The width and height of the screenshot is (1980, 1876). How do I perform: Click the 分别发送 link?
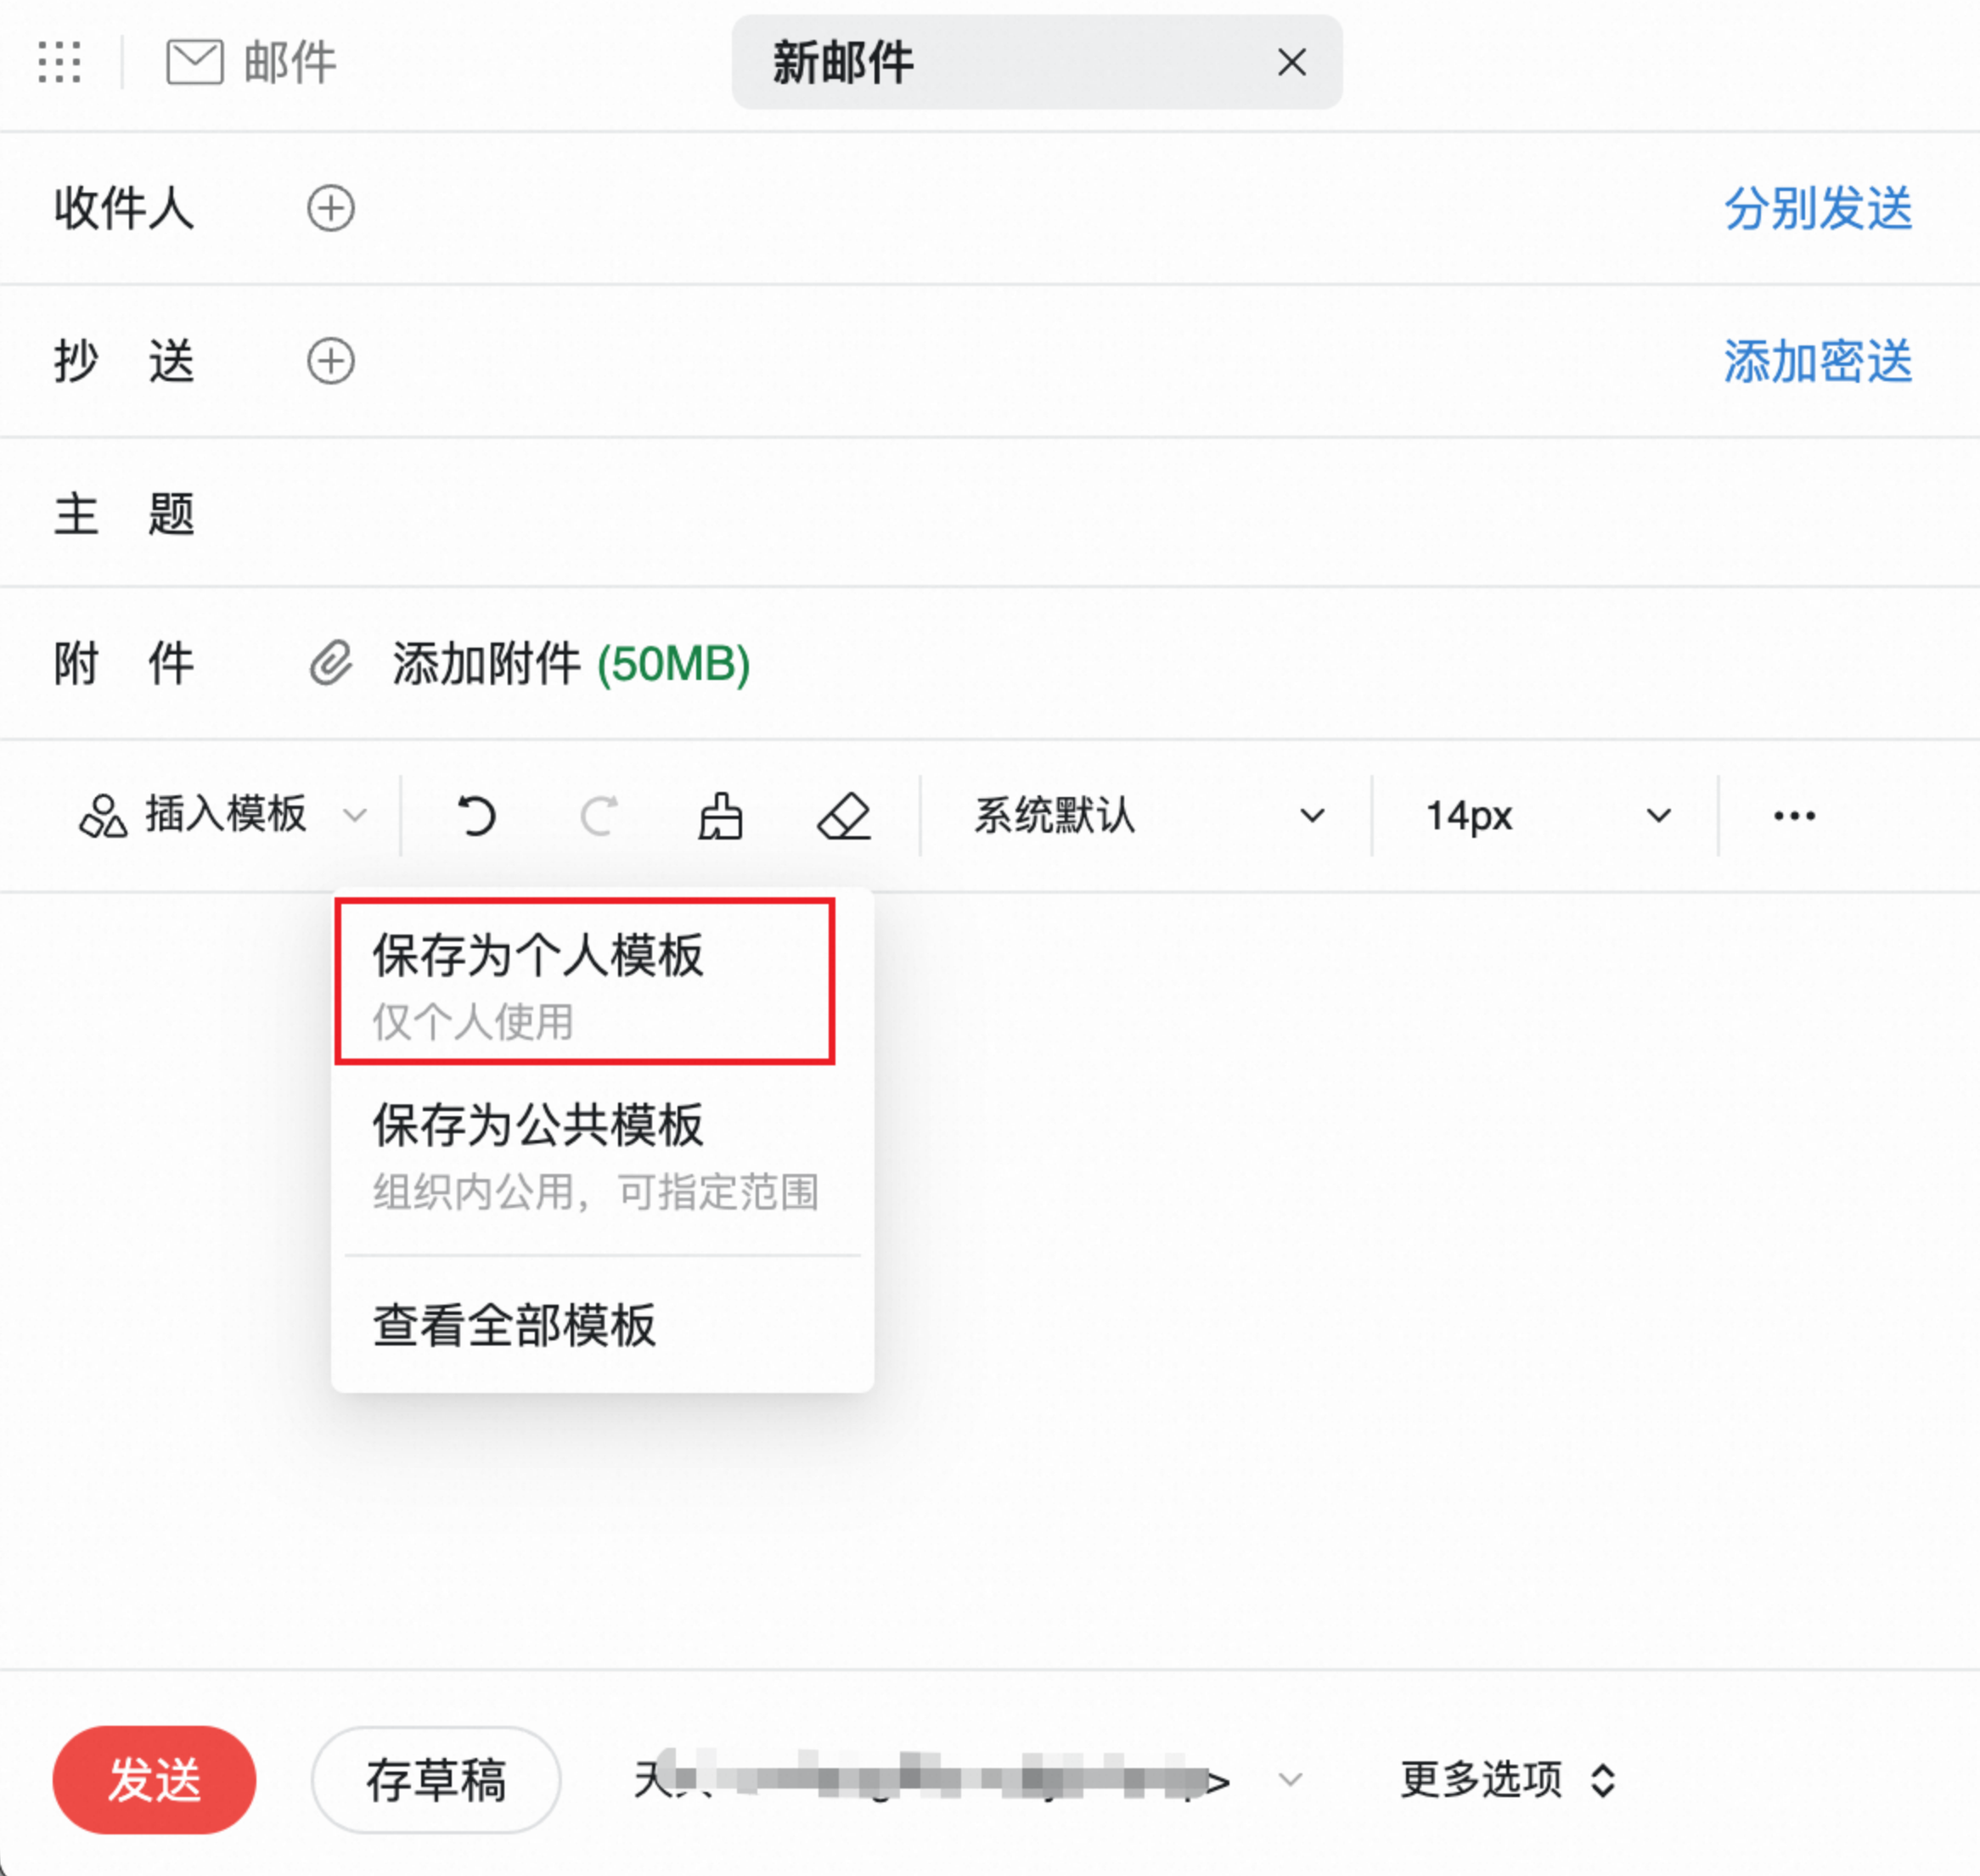tap(1817, 208)
